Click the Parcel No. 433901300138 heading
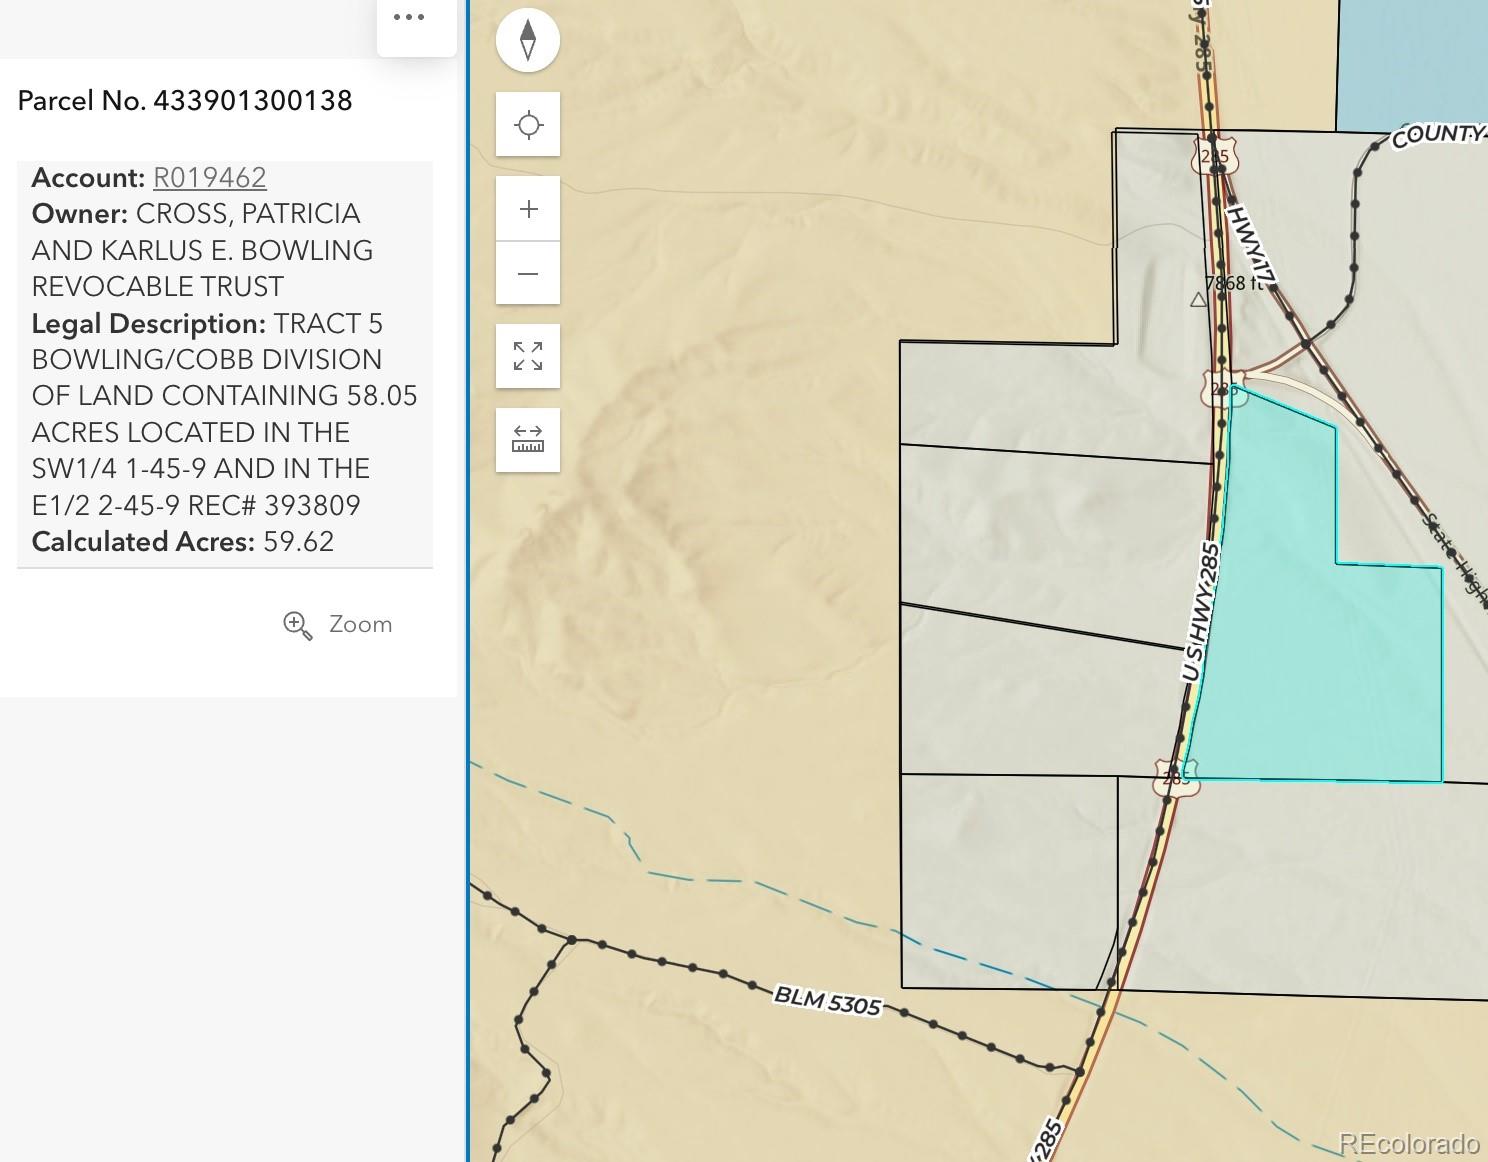 (185, 100)
